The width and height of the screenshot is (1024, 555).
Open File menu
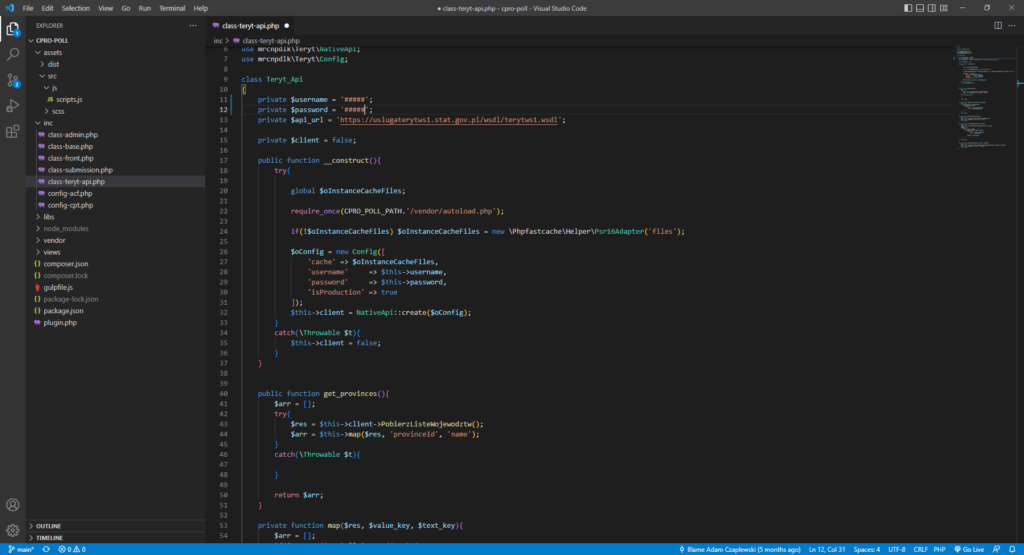[27, 8]
